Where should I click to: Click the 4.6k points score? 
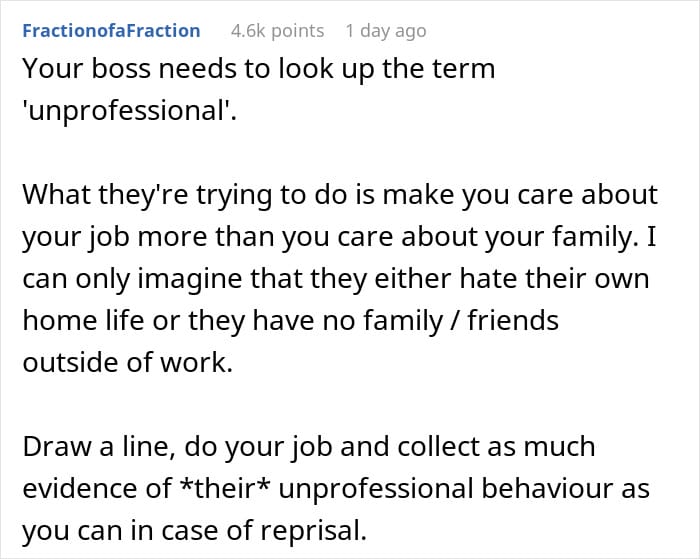click(277, 31)
